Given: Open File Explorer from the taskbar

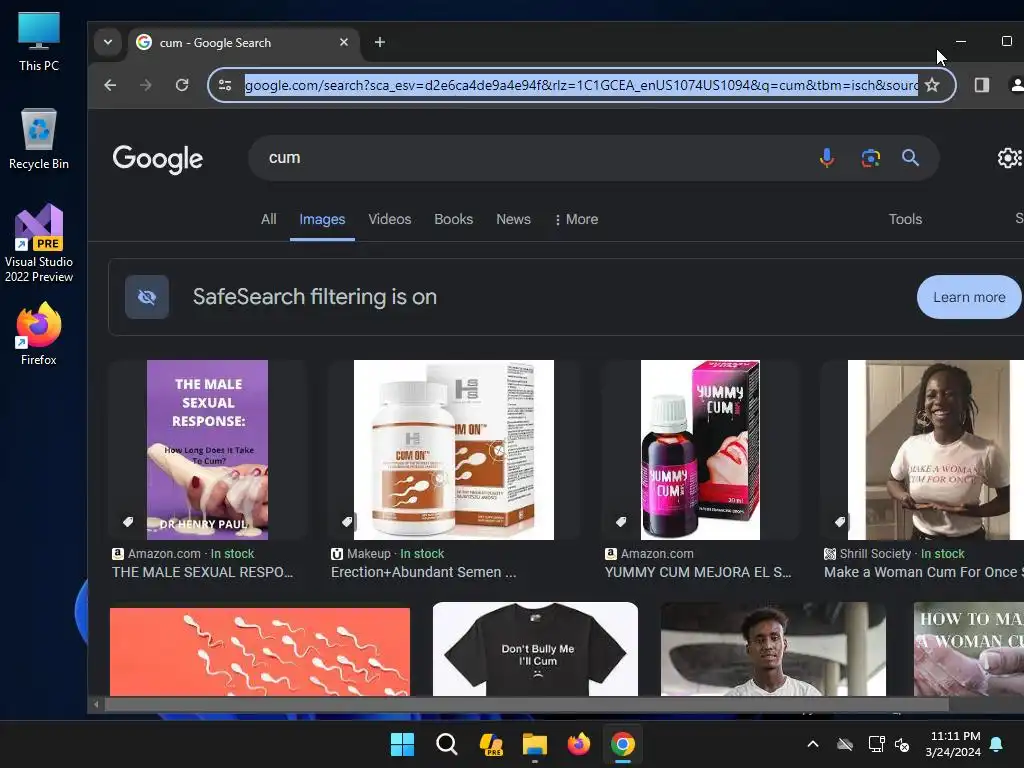Looking at the screenshot, I should [534, 744].
